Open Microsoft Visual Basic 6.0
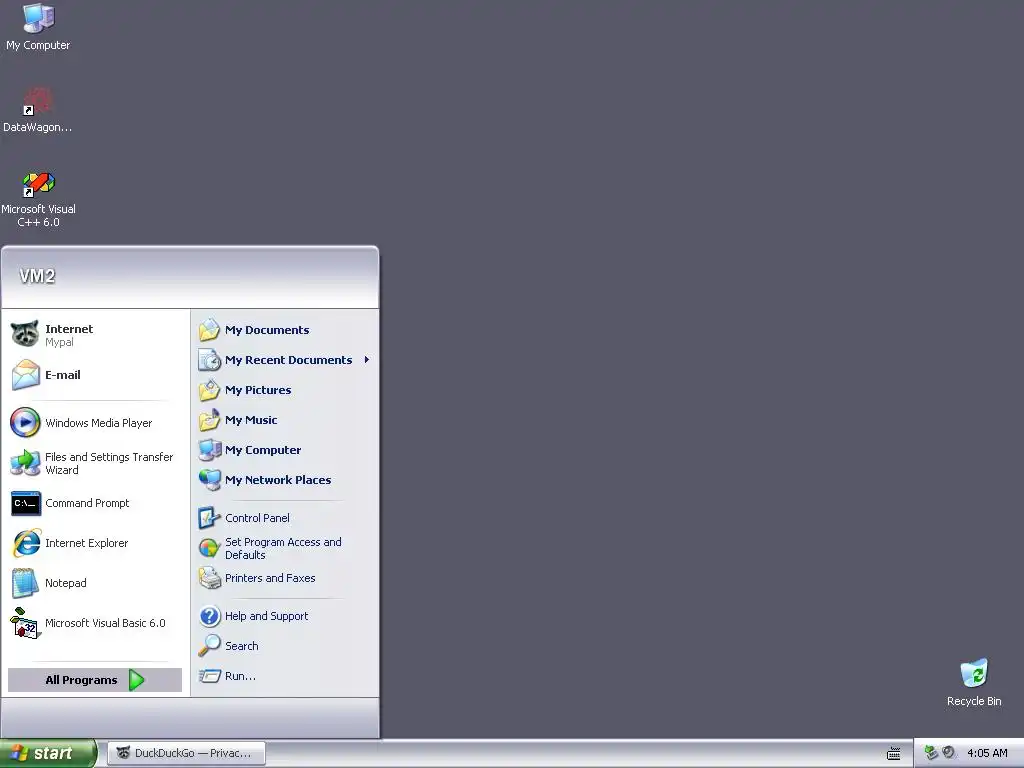This screenshot has width=1024, height=768. click(96, 623)
